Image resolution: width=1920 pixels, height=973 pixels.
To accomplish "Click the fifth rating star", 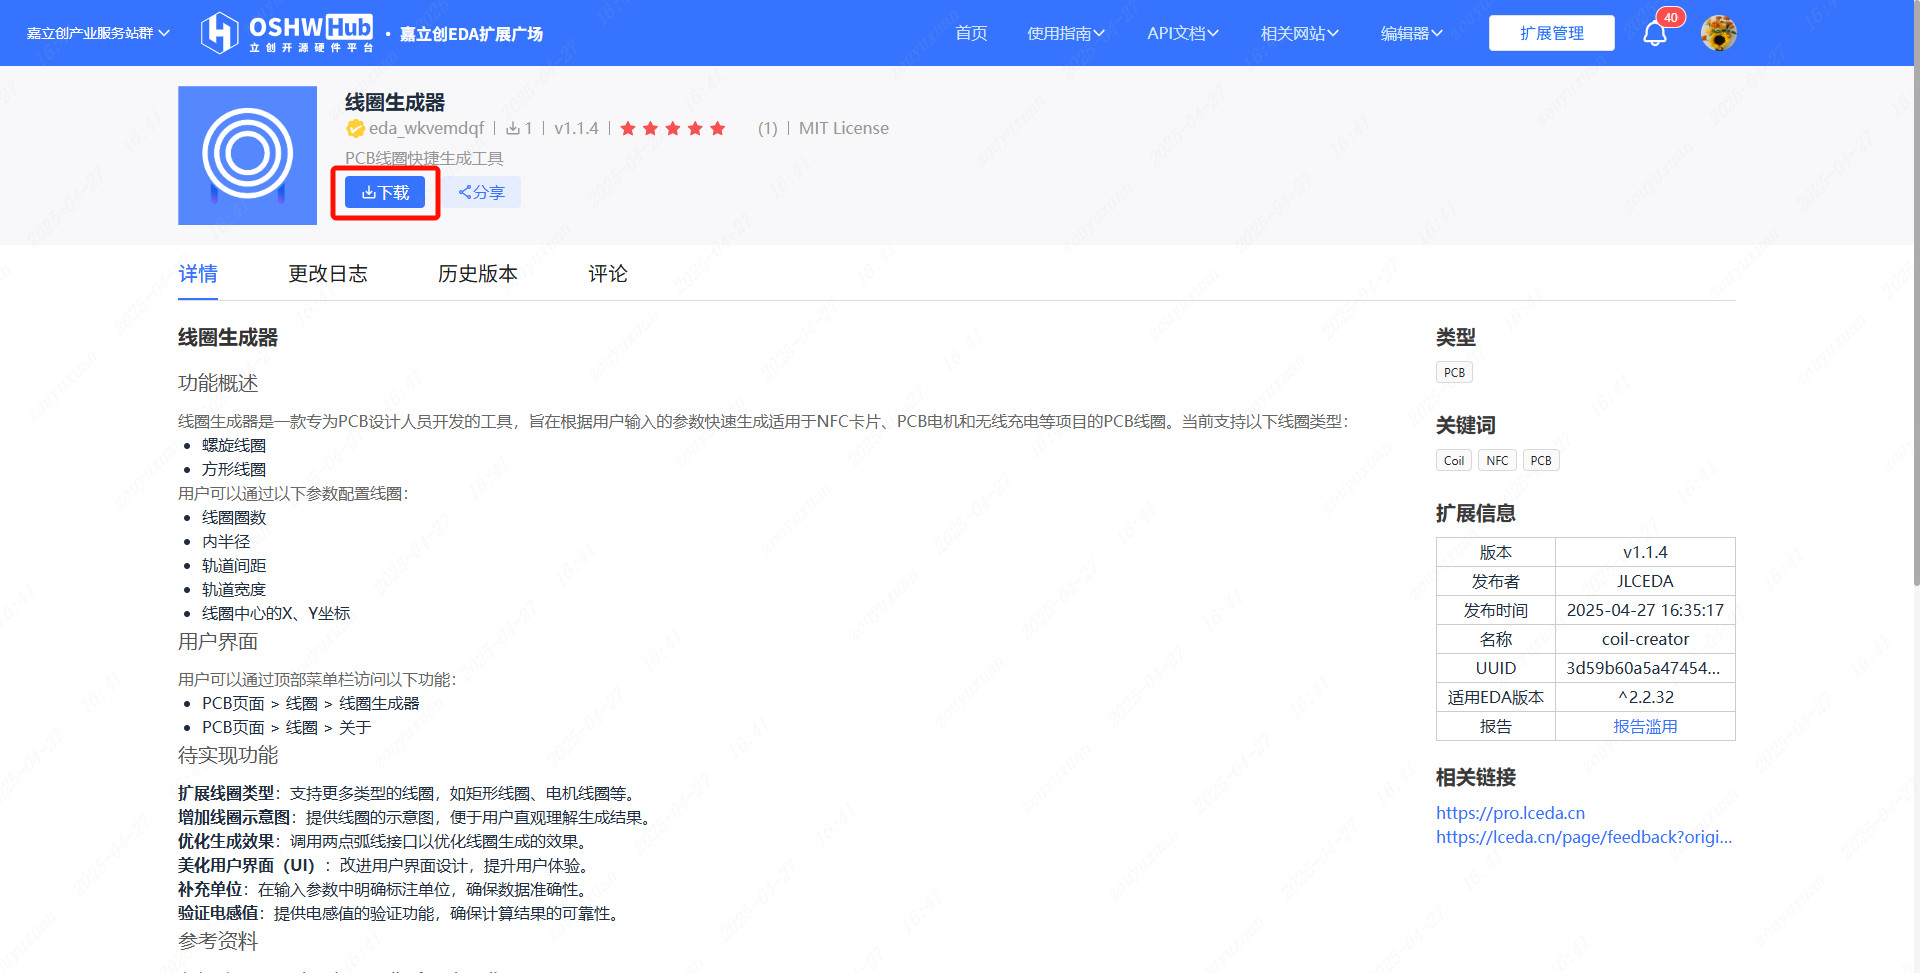I will [717, 128].
